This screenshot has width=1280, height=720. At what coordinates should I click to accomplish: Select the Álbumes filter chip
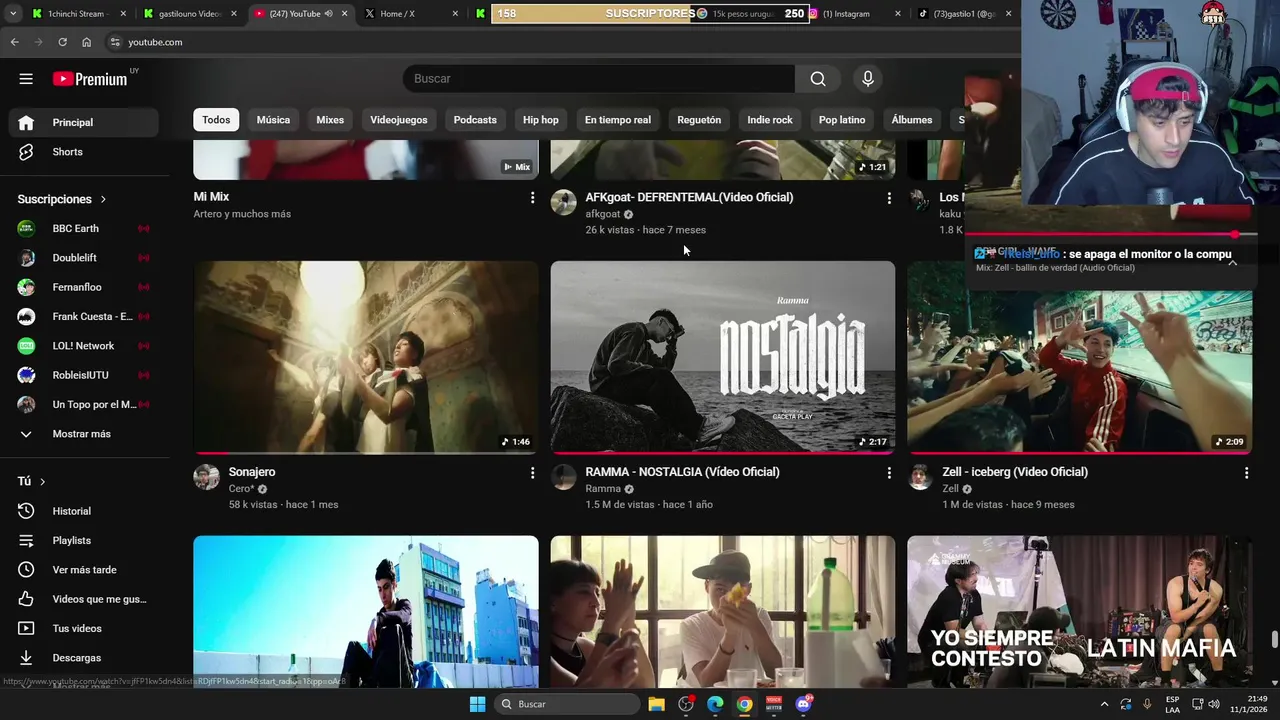click(x=912, y=120)
